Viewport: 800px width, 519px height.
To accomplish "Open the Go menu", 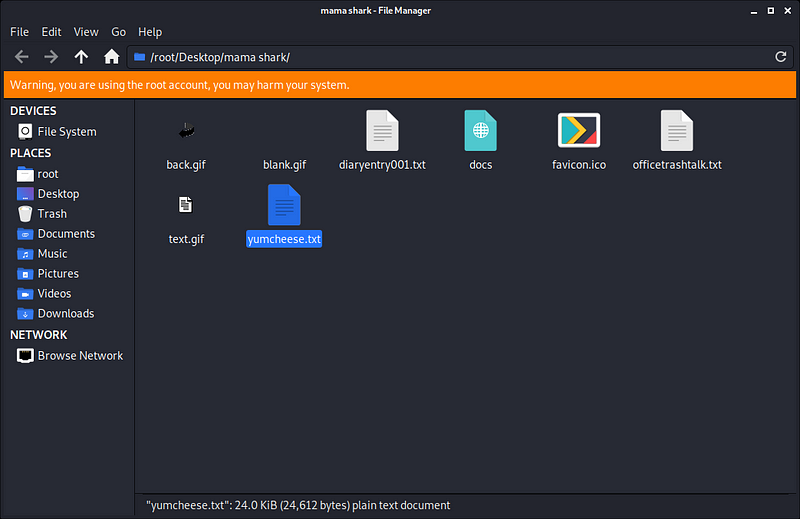I will (x=118, y=32).
